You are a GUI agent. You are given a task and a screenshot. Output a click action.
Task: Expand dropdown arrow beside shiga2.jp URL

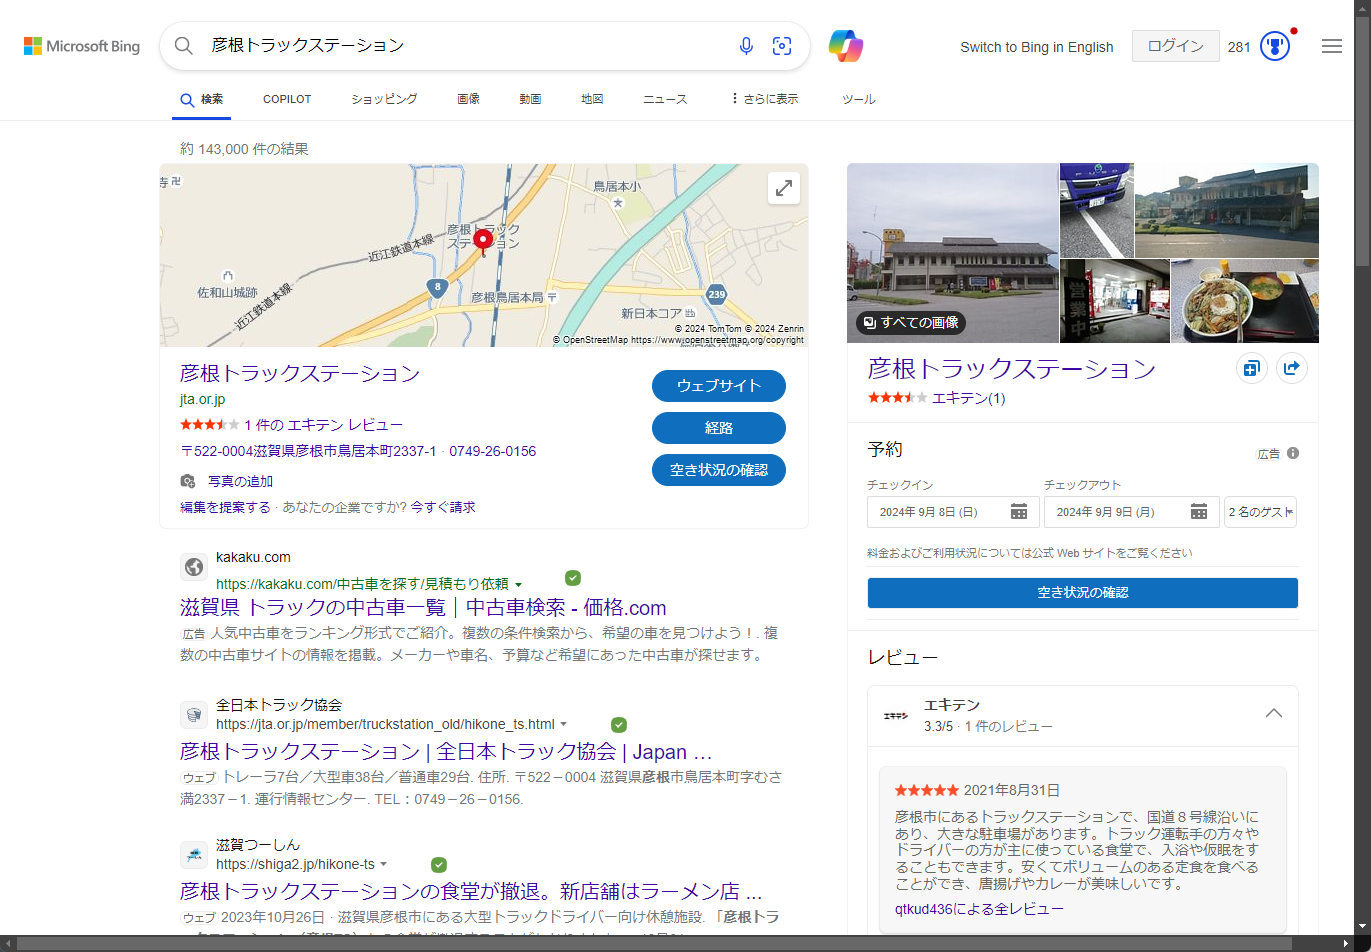coord(384,864)
